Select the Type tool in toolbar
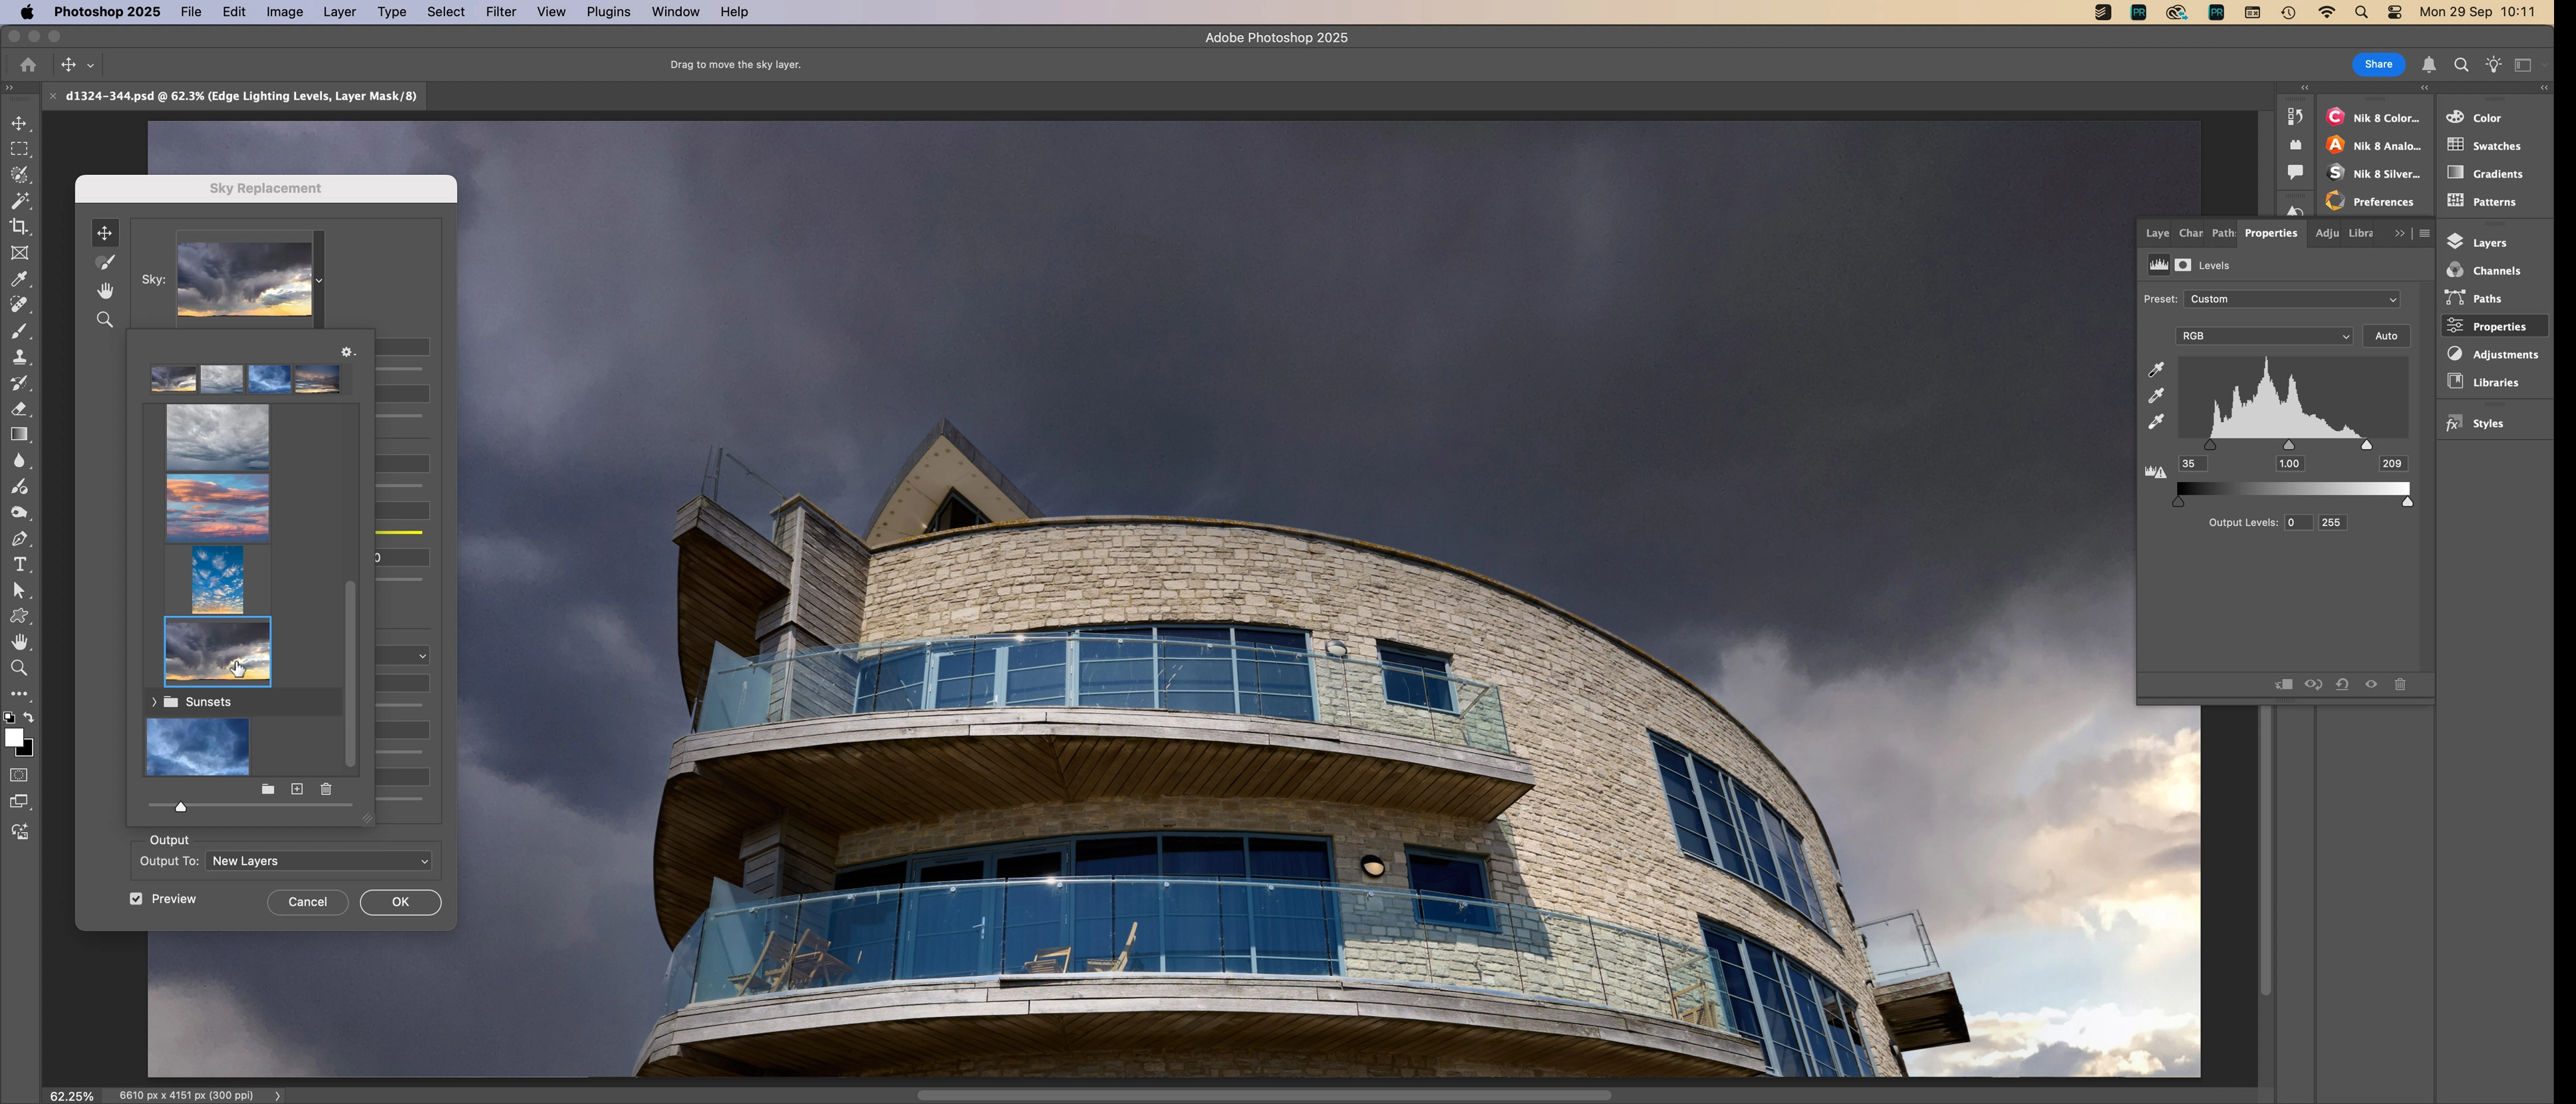Viewport: 2576px width, 1104px height. pos(19,565)
